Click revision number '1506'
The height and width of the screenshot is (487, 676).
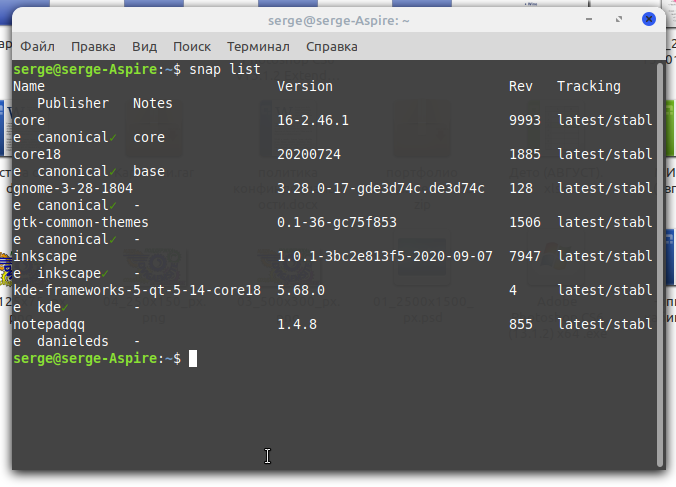coord(525,222)
